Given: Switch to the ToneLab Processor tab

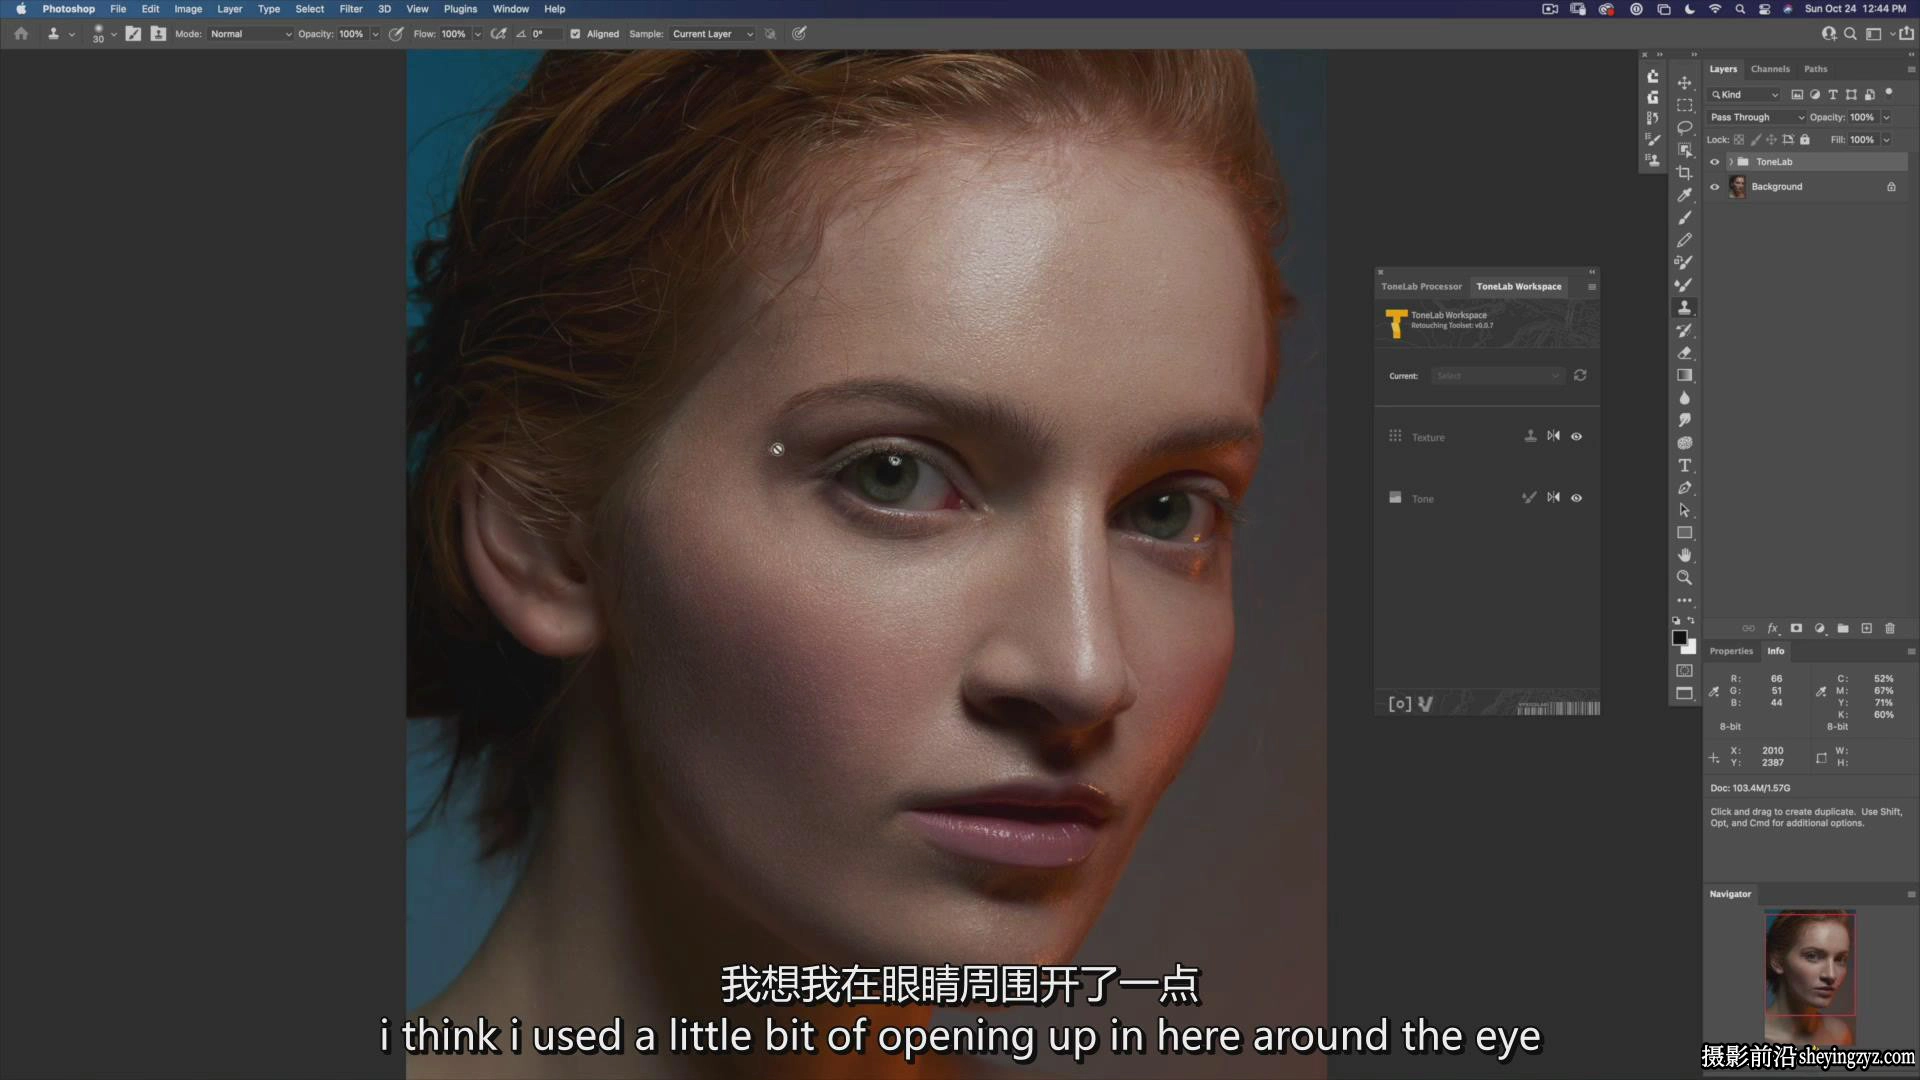Looking at the screenshot, I should pos(1421,286).
